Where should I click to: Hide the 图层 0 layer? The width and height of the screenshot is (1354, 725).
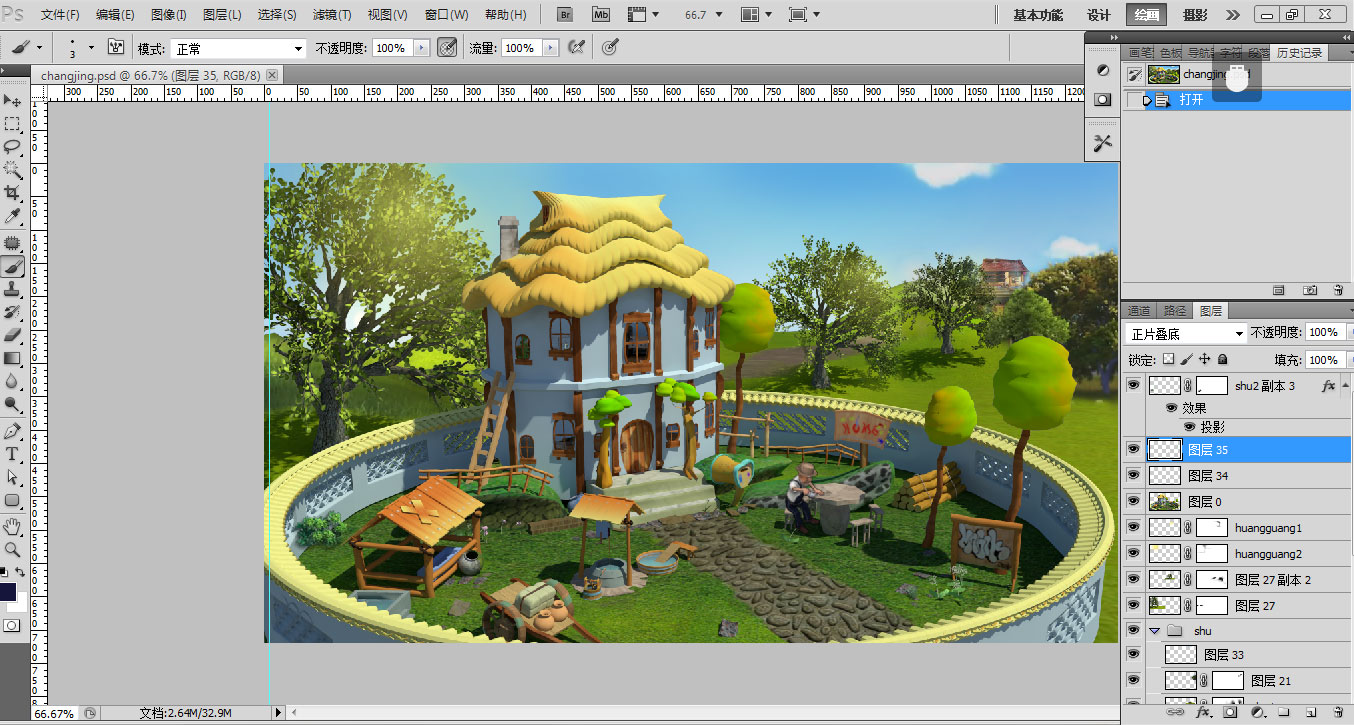pyautogui.click(x=1132, y=502)
